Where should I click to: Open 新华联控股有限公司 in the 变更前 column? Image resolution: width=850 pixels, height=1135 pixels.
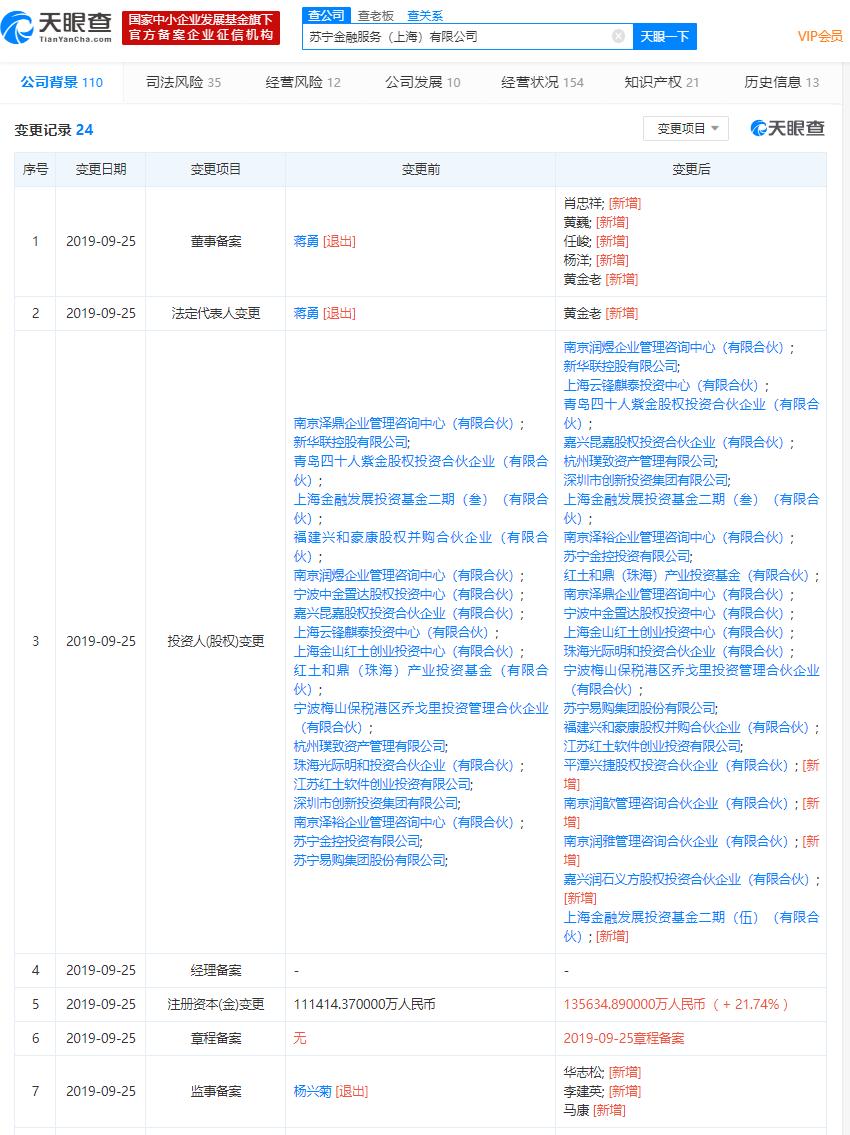pyautogui.click(x=351, y=442)
